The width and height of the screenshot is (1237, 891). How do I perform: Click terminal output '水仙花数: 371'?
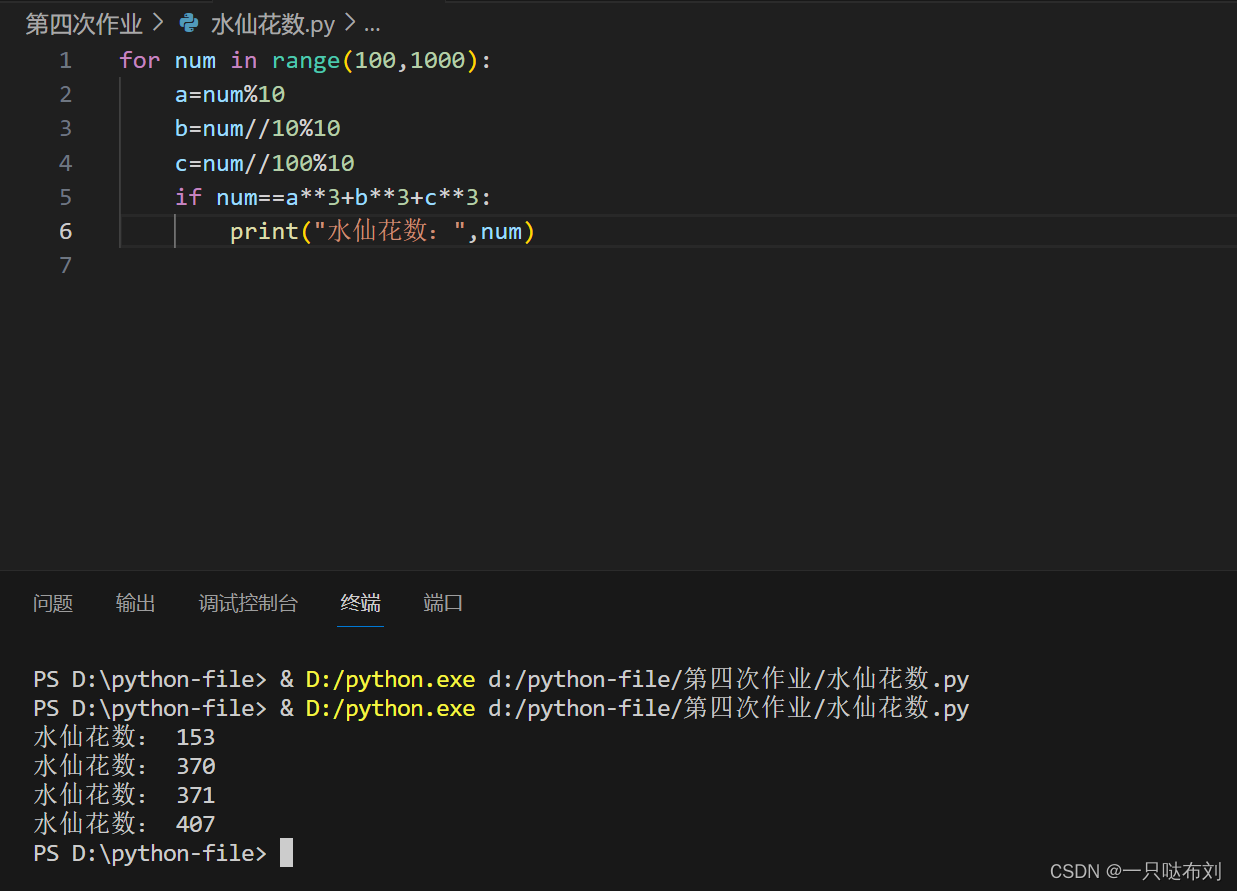point(124,795)
